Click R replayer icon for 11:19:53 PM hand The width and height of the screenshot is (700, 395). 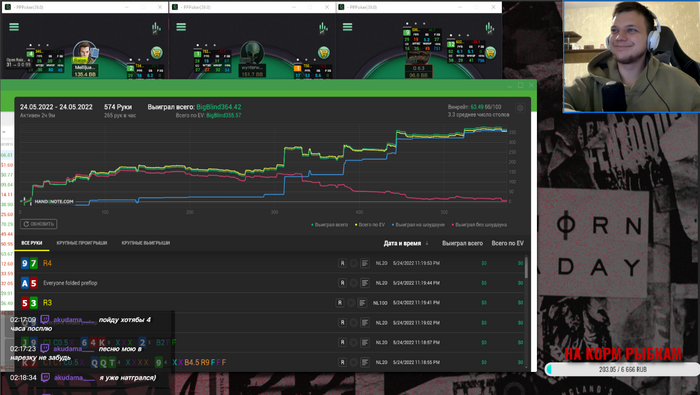pyautogui.click(x=342, y=263)
